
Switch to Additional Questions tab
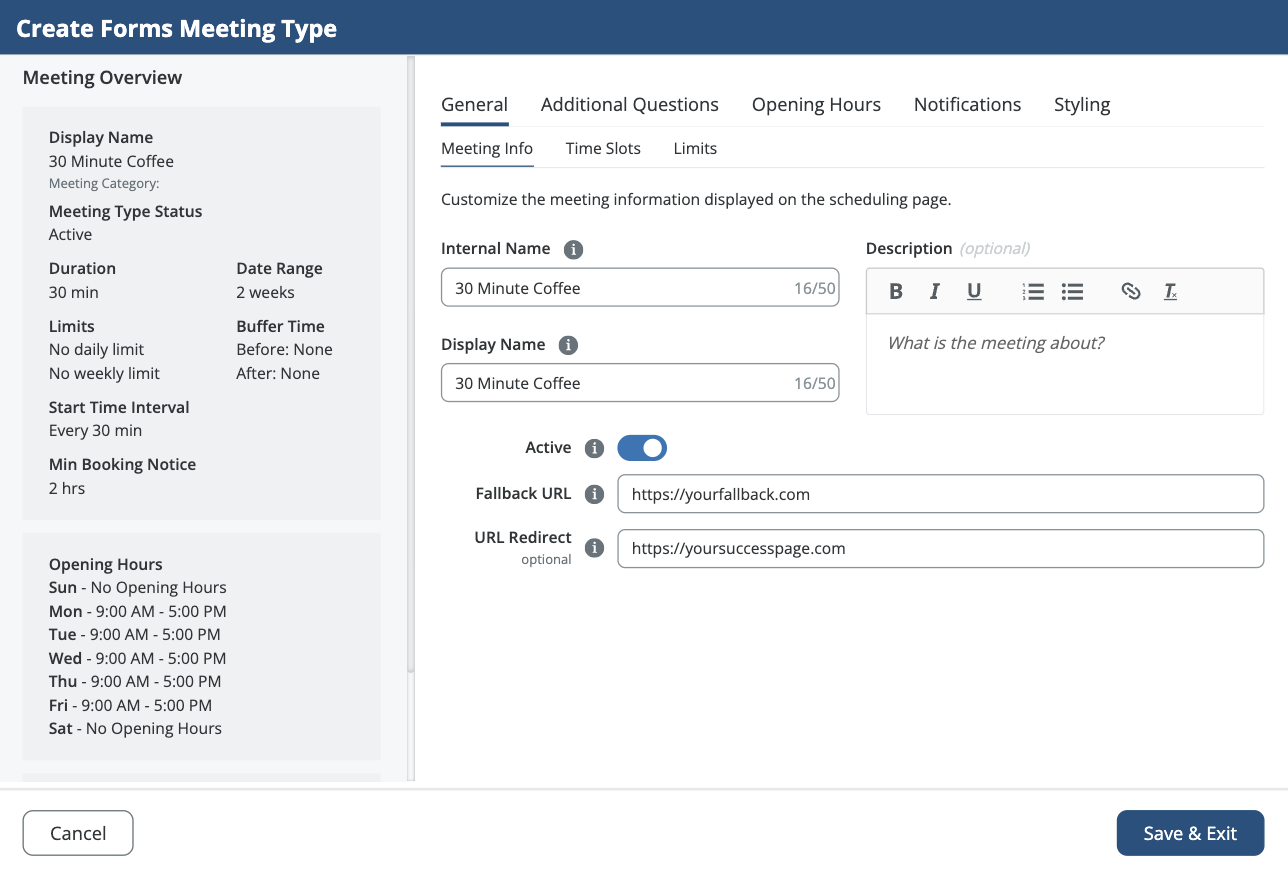[x=629, y=105]
